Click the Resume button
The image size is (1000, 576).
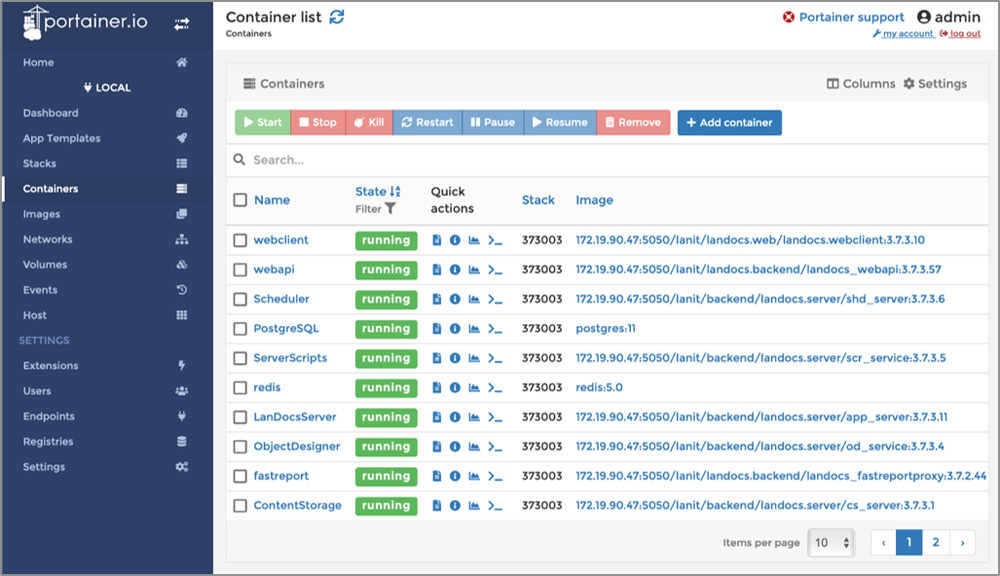(x=560, y=122)
